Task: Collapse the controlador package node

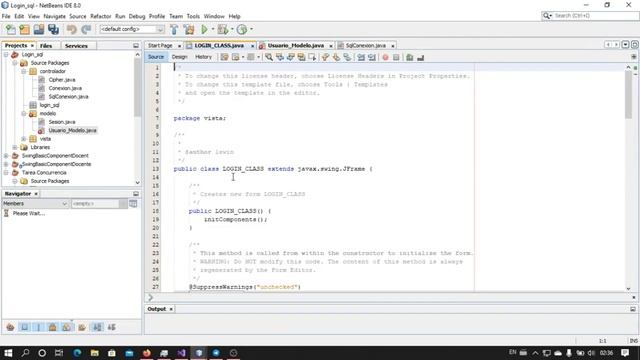Action: pyautogui.click(x=24, y=71)
